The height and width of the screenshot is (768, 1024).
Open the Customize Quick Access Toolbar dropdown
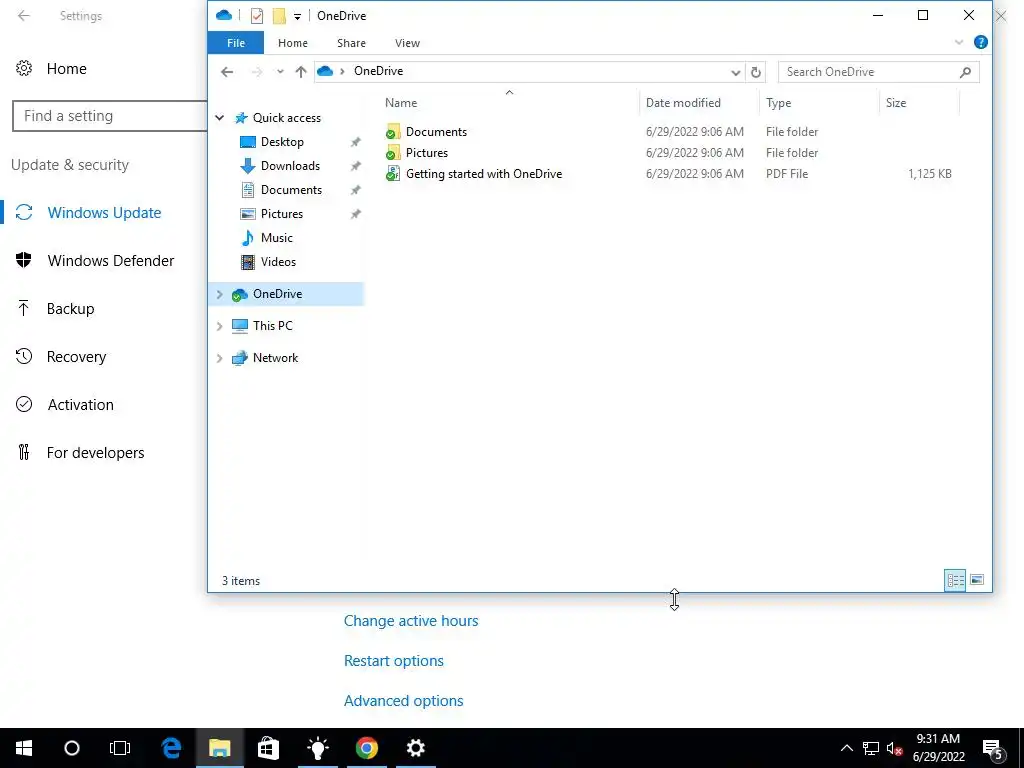tap(297, 16)
